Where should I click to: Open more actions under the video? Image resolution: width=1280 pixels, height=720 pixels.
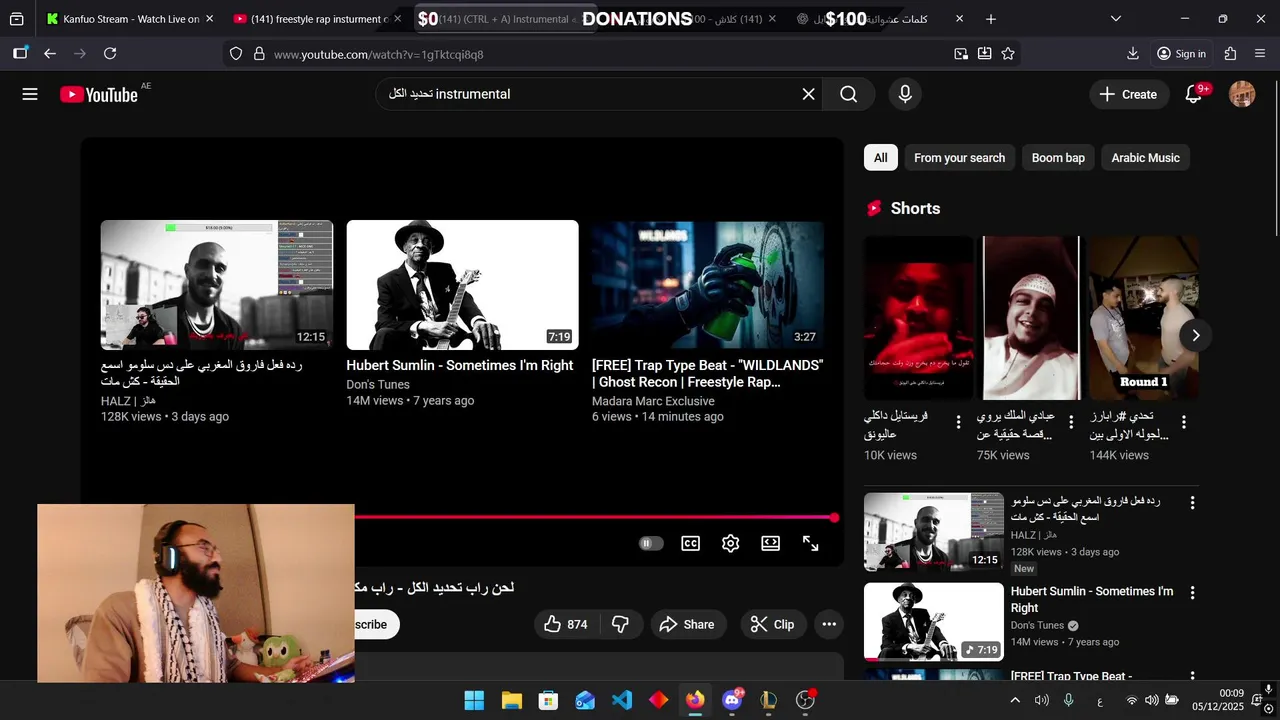pyautogui.click(x=829, y=624)
